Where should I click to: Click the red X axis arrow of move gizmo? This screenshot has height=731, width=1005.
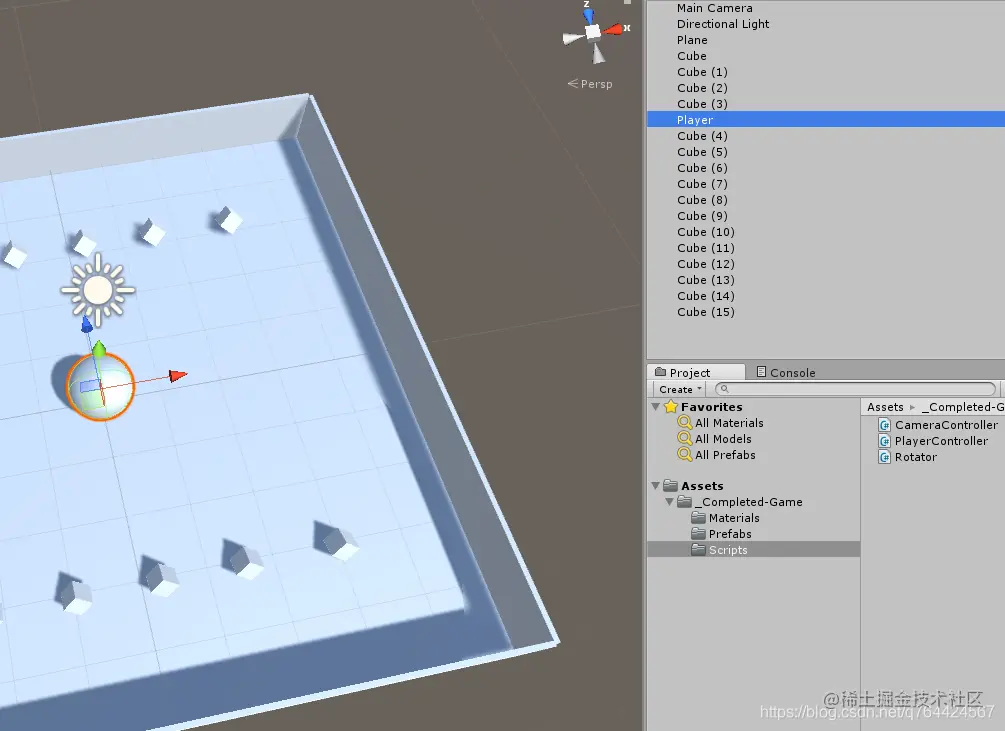coord(178,375)
